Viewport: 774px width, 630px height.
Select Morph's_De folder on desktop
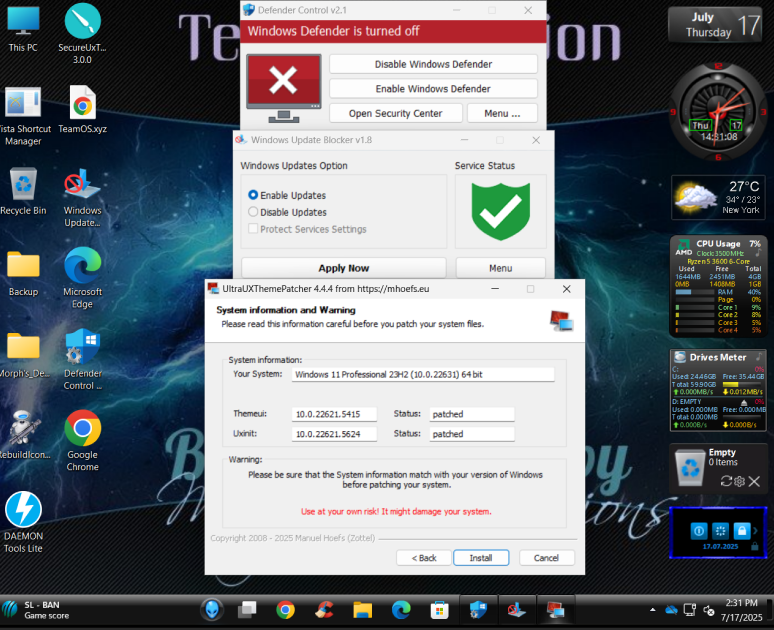pos(23,354)
